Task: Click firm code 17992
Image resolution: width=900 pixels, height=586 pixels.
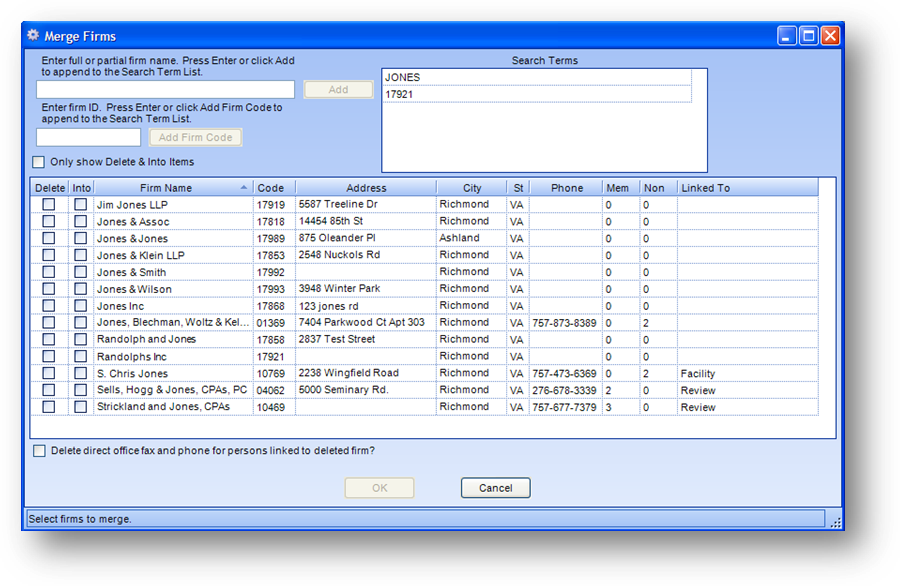Action: coord(271,272)
